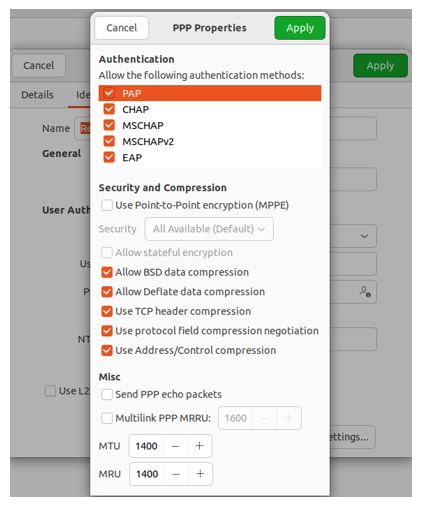
Task: Uncheck the EAP authentication checkbox
Action: click(x=109, y=157)
